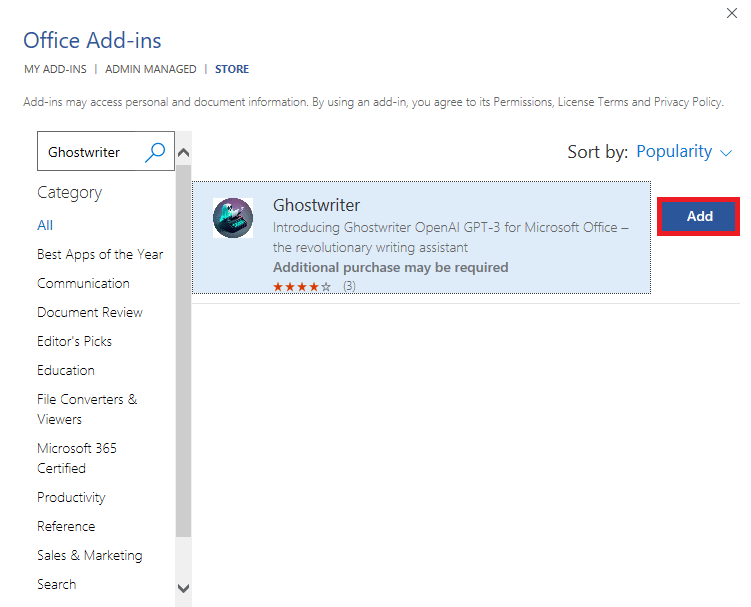Select File Converters & Viewers category
Viewport: 751px width, 607px height.
coord(87,409)
